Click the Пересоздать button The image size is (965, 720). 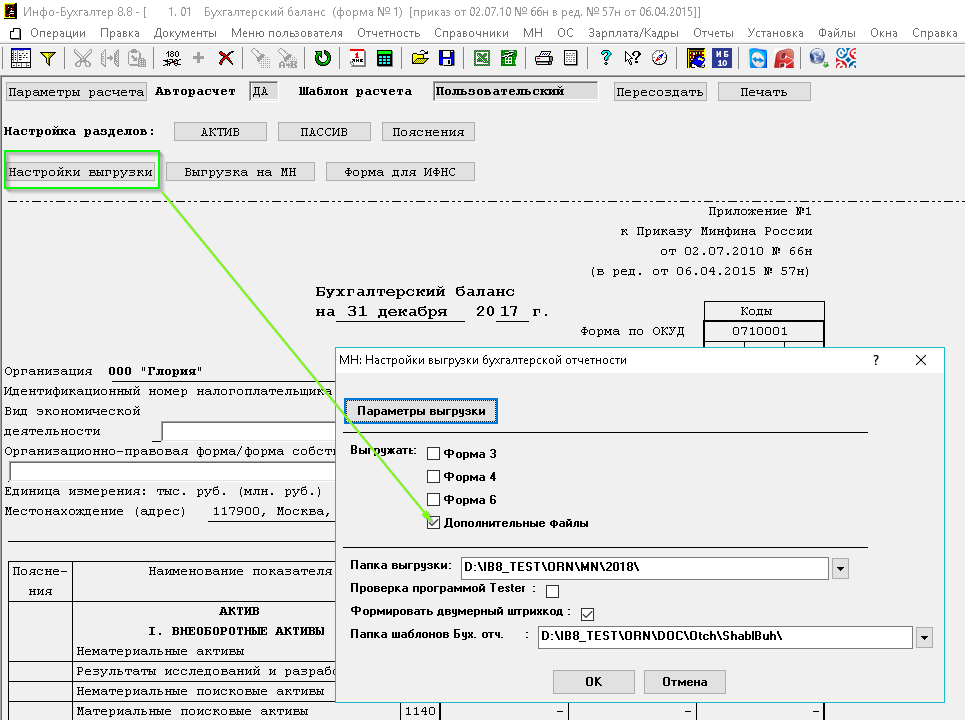[x=660, y=92]
